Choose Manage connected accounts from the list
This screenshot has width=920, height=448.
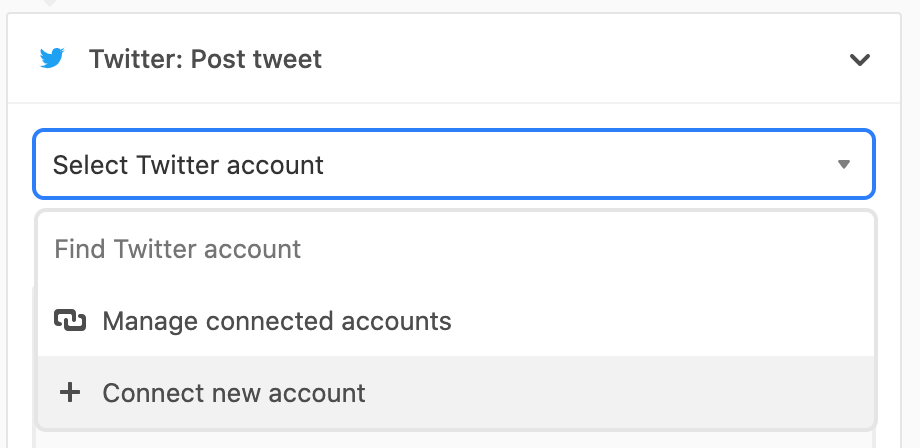(276, 321)
